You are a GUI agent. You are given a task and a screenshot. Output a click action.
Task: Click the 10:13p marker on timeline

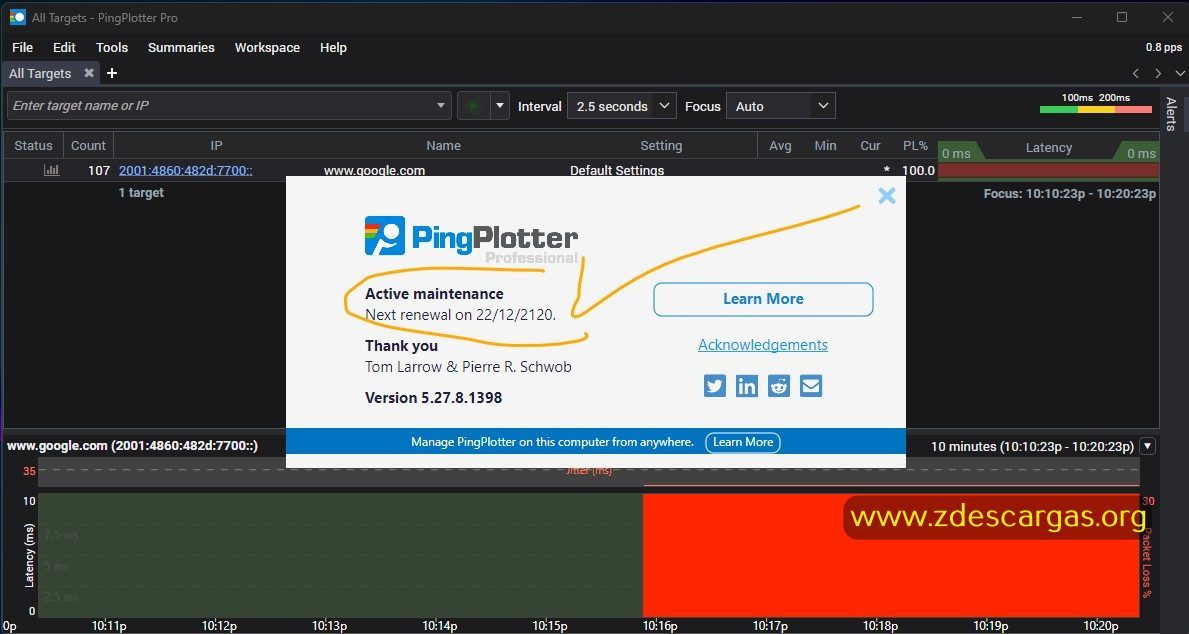point(329,626)
